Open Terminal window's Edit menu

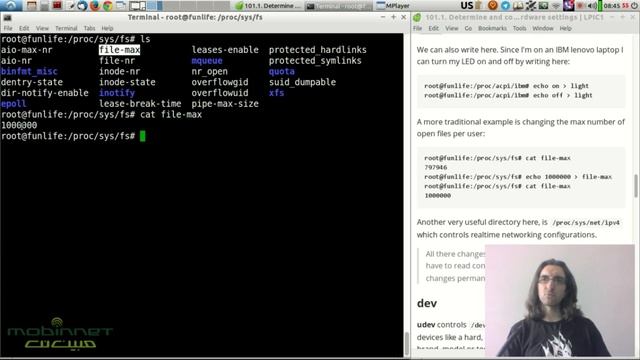(x=24, y=28)
